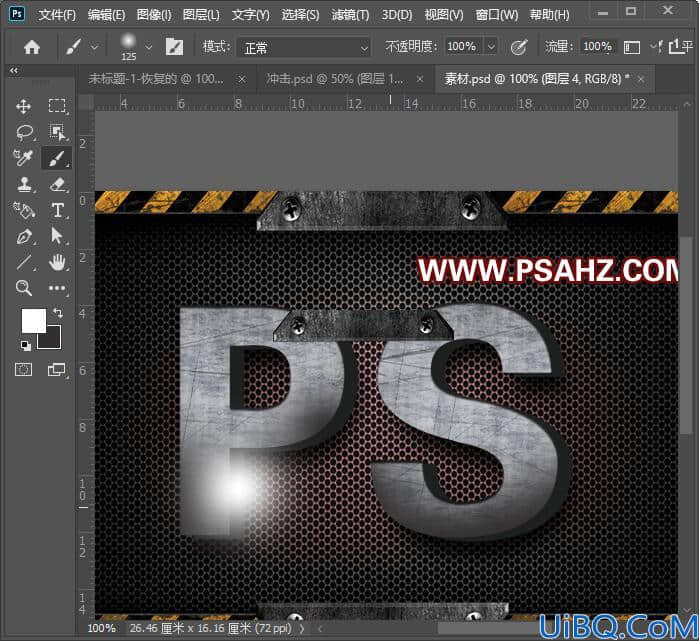Open the 窗口(W) menu

click(497, 15)
